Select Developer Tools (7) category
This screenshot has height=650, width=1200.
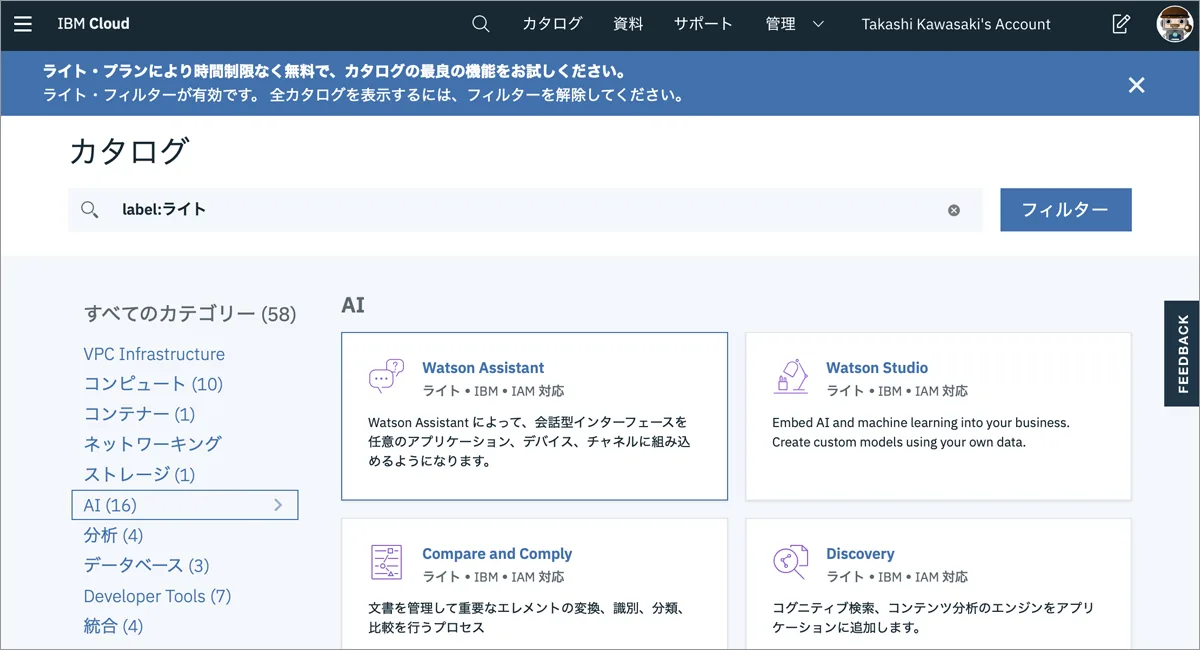157,596
